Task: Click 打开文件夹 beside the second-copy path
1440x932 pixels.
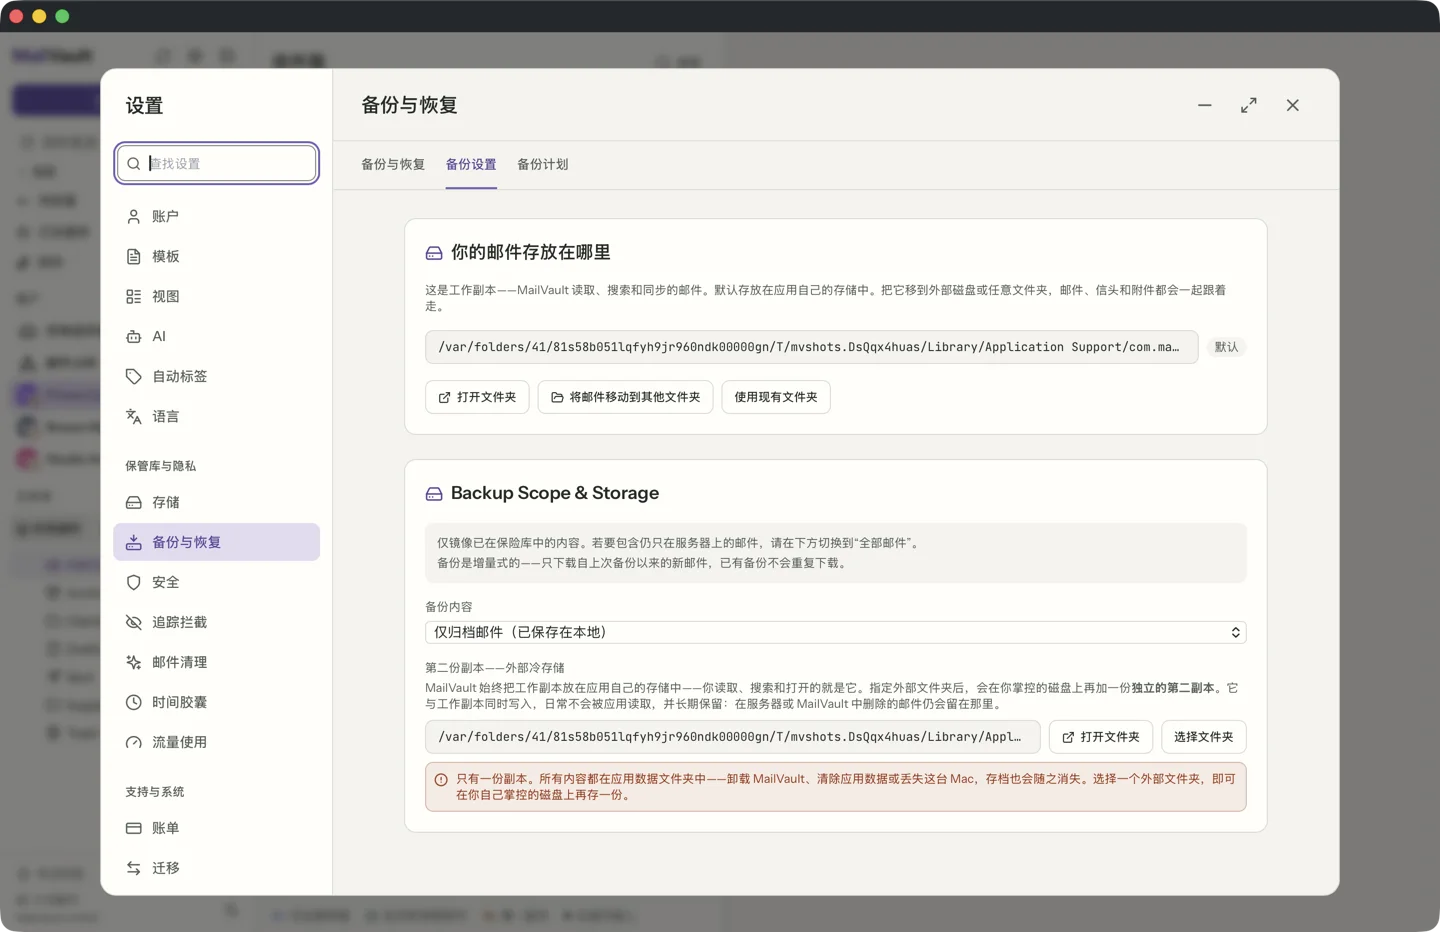Action: coord(1101,737)
